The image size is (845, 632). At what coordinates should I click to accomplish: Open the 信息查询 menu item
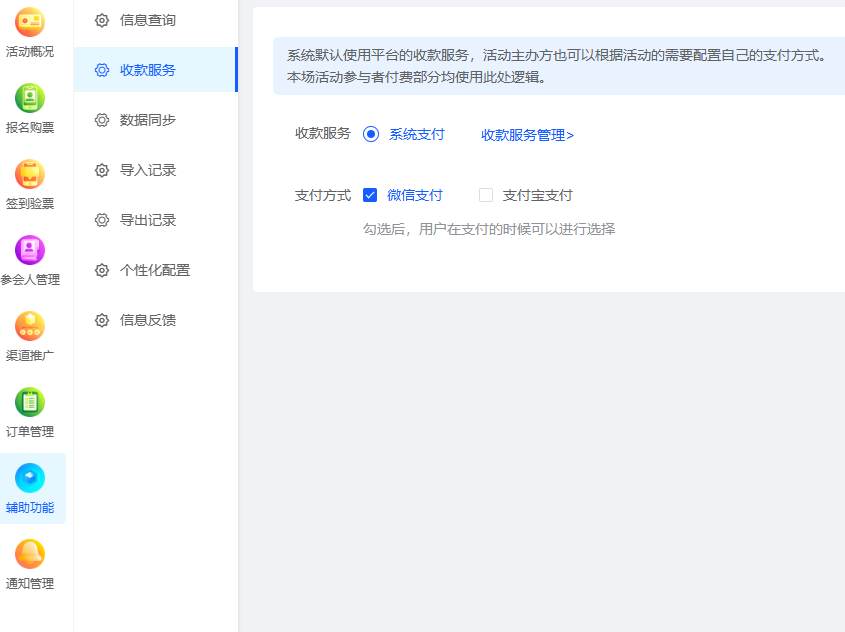pyautogui.click(x=155, y=20)
